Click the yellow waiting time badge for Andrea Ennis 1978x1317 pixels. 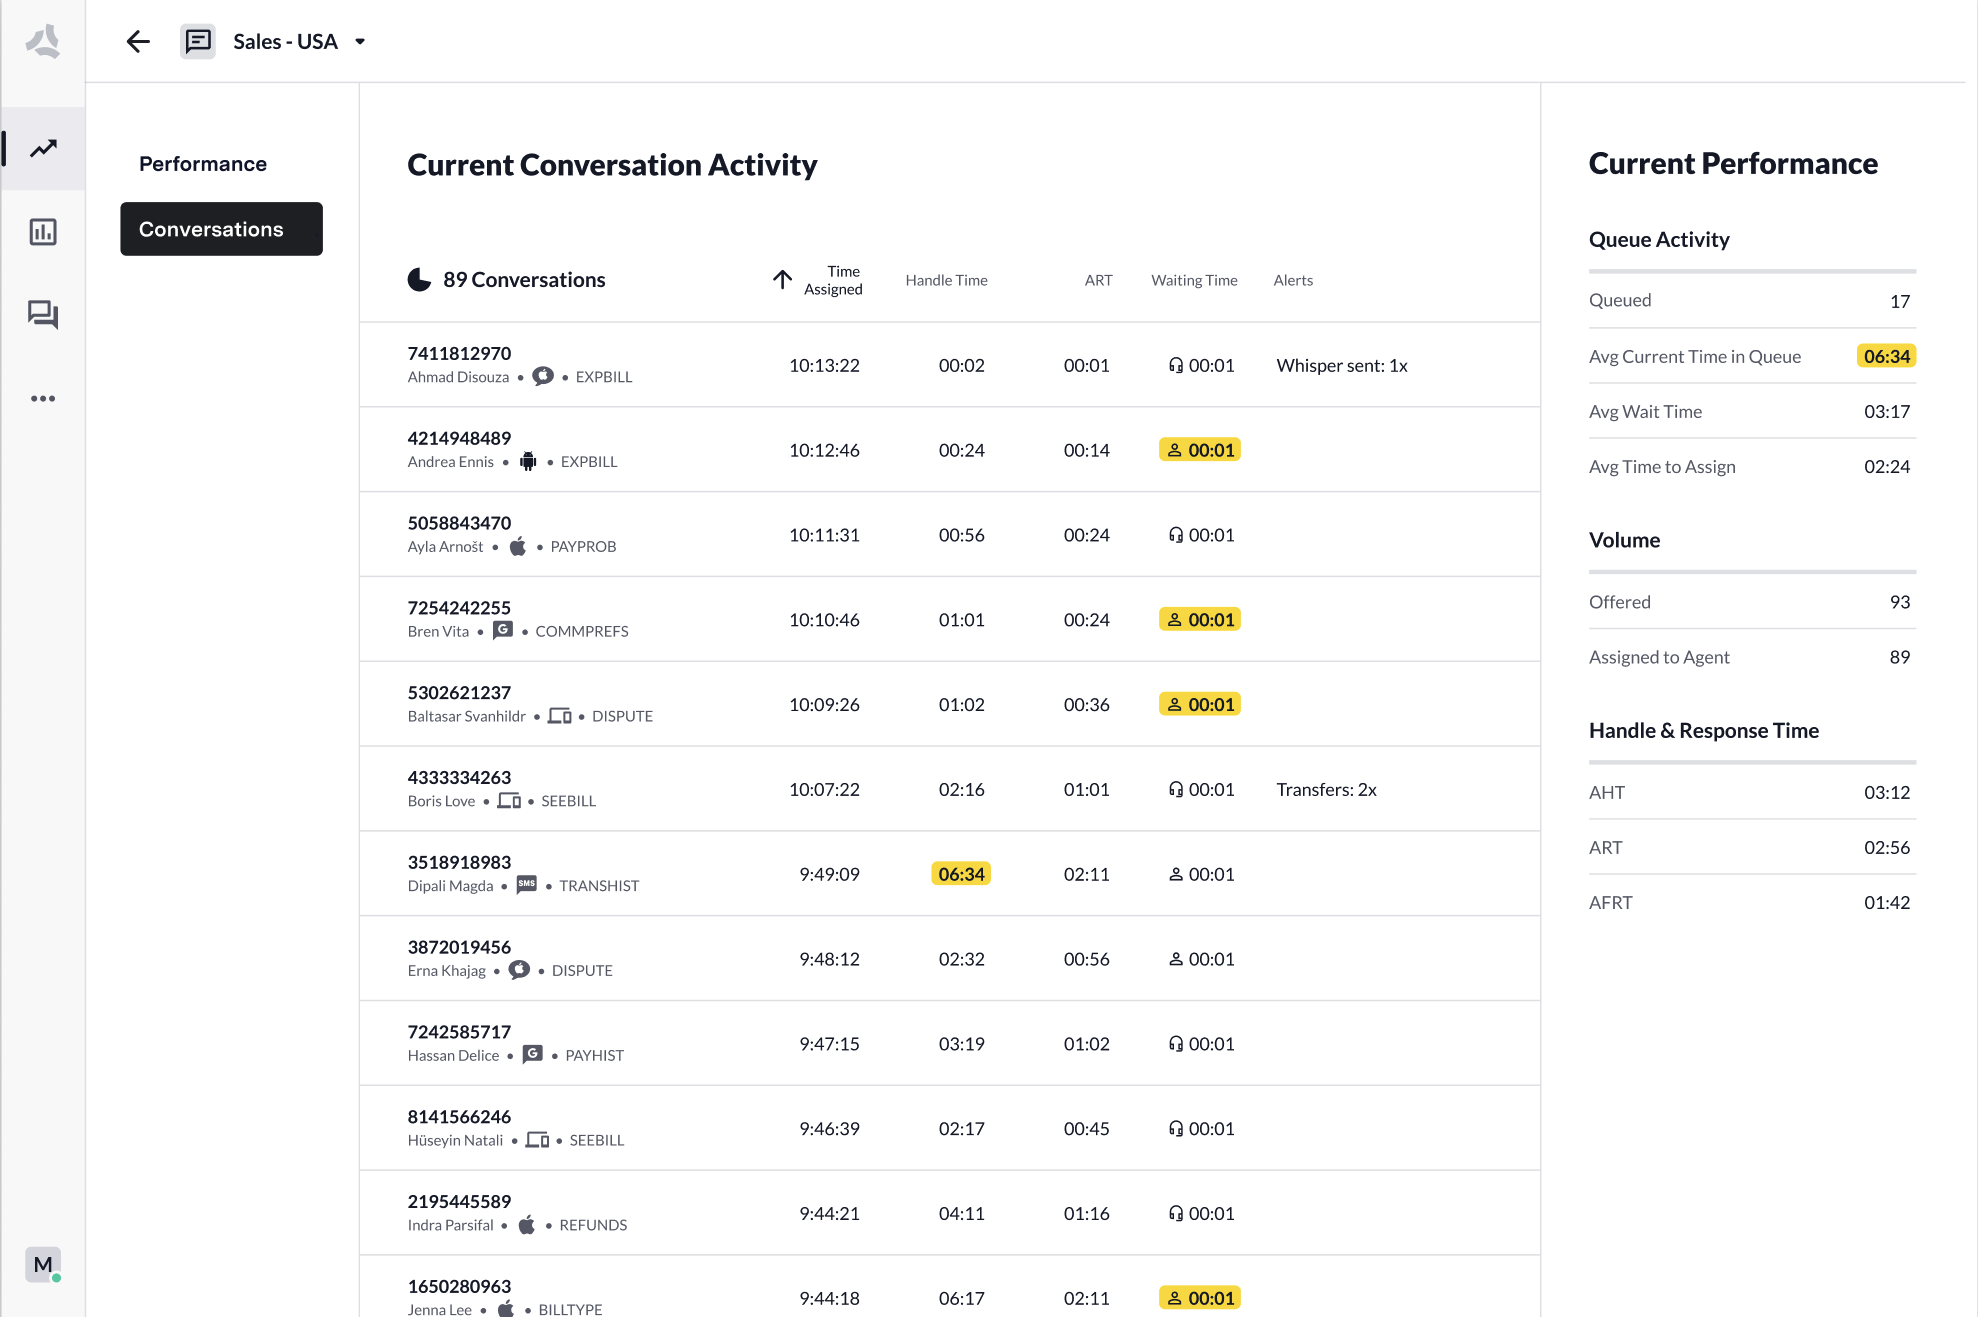tap(1200, 450)
